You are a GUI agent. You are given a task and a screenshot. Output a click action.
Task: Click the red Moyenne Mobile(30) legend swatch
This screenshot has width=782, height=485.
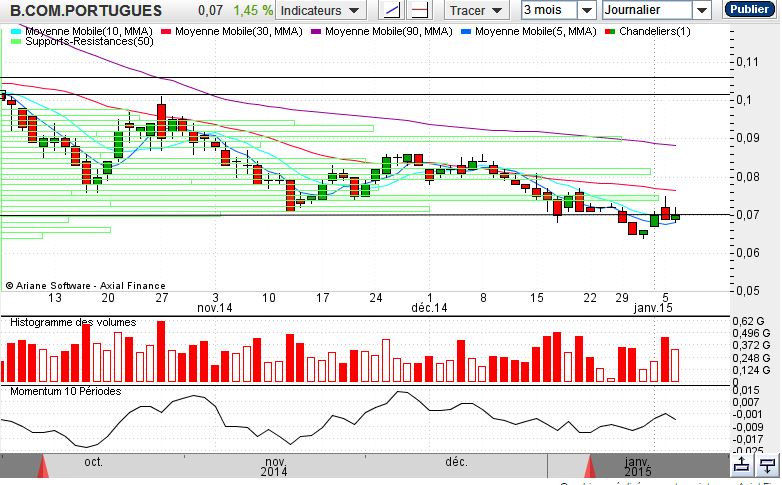point(166,31)
